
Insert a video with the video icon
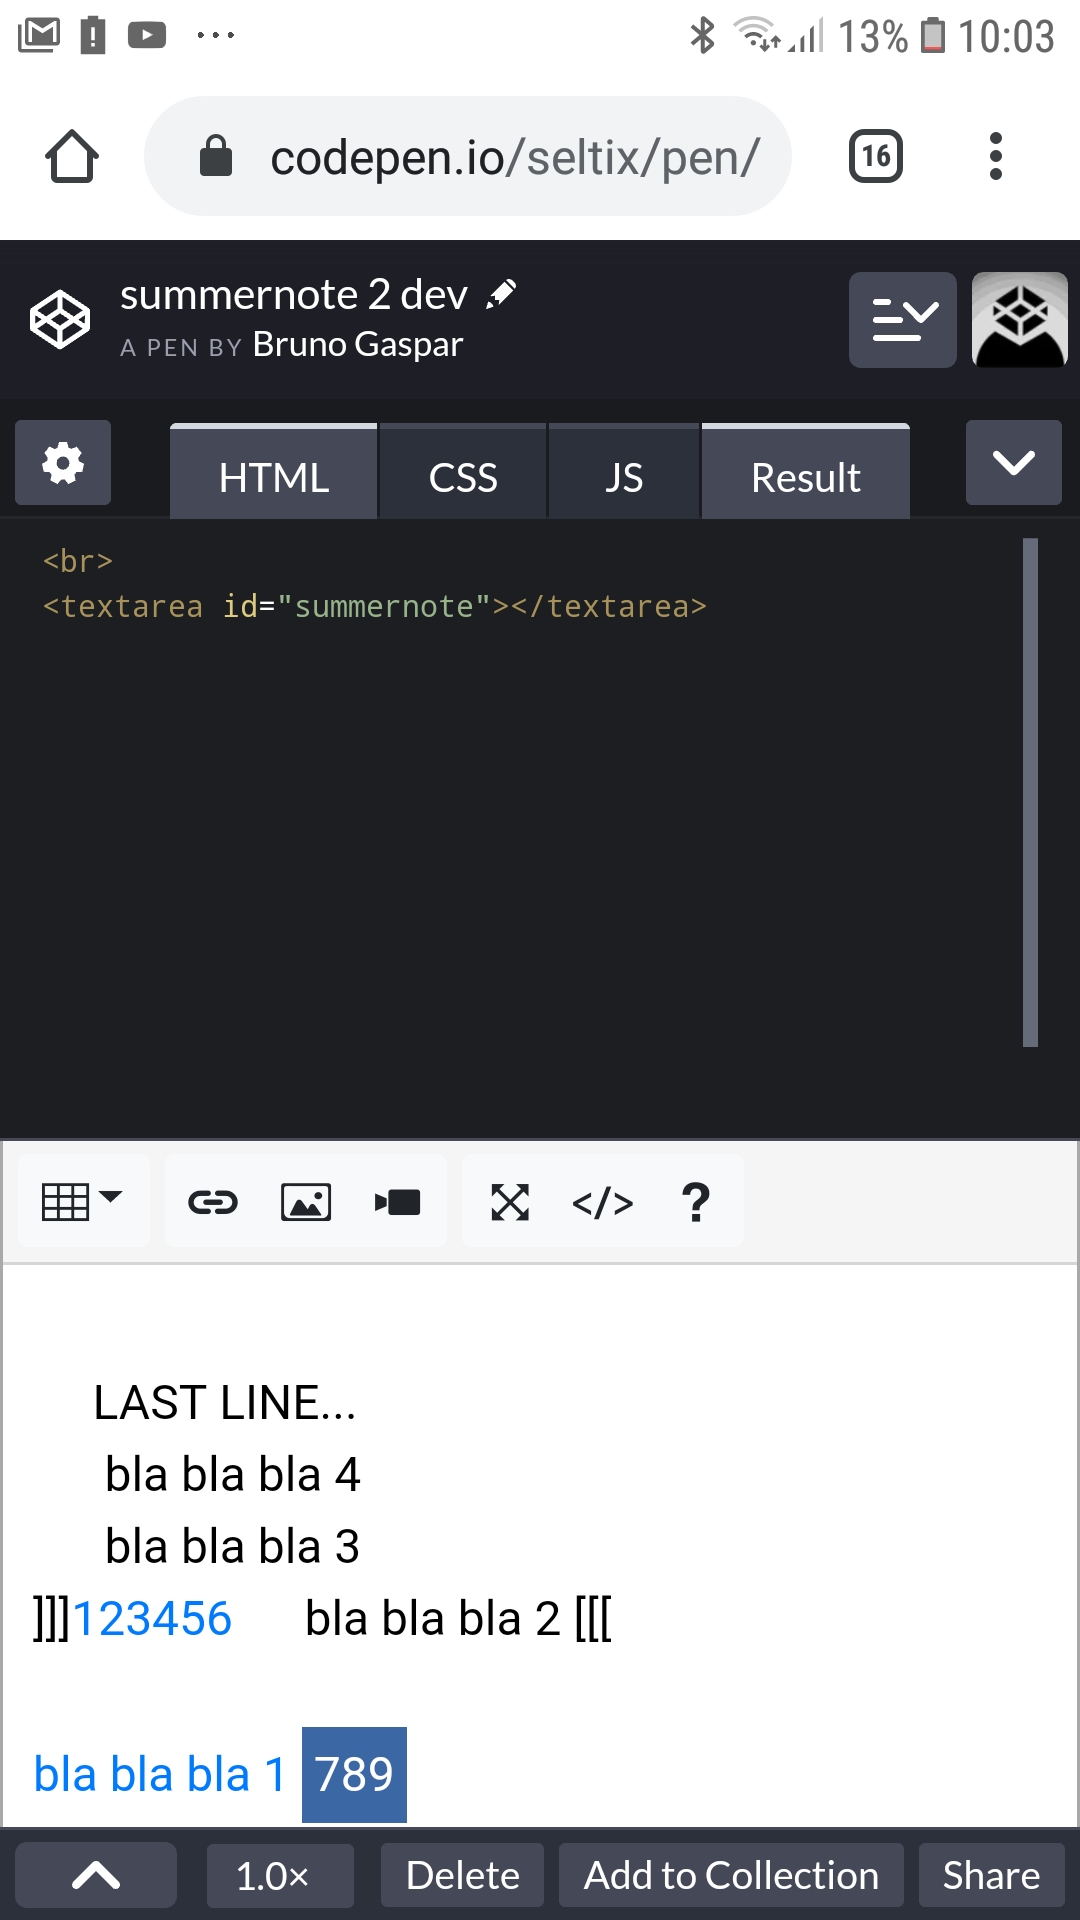(x=397, y=1200)
